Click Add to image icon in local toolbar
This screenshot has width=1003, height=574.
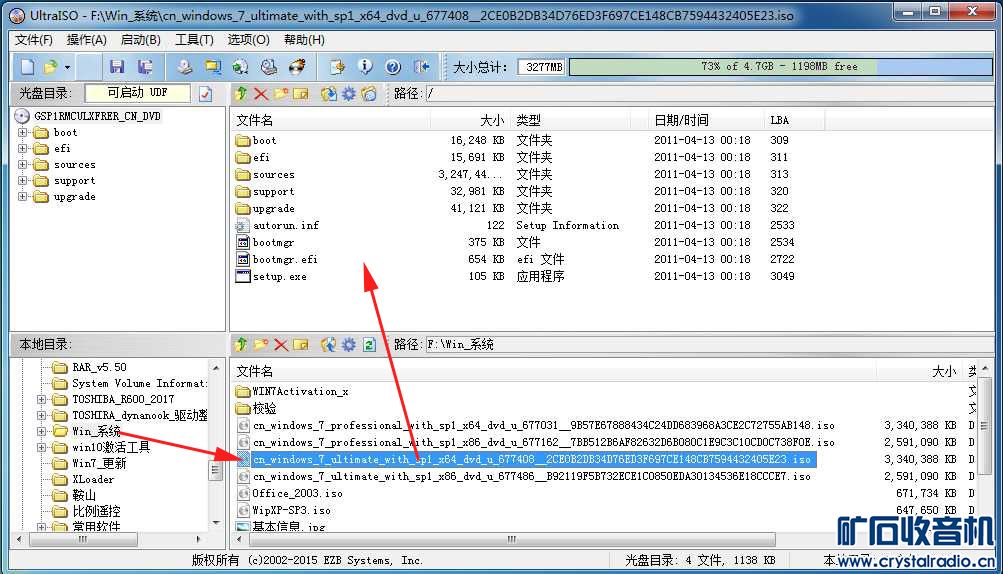[x=329, y=345]
